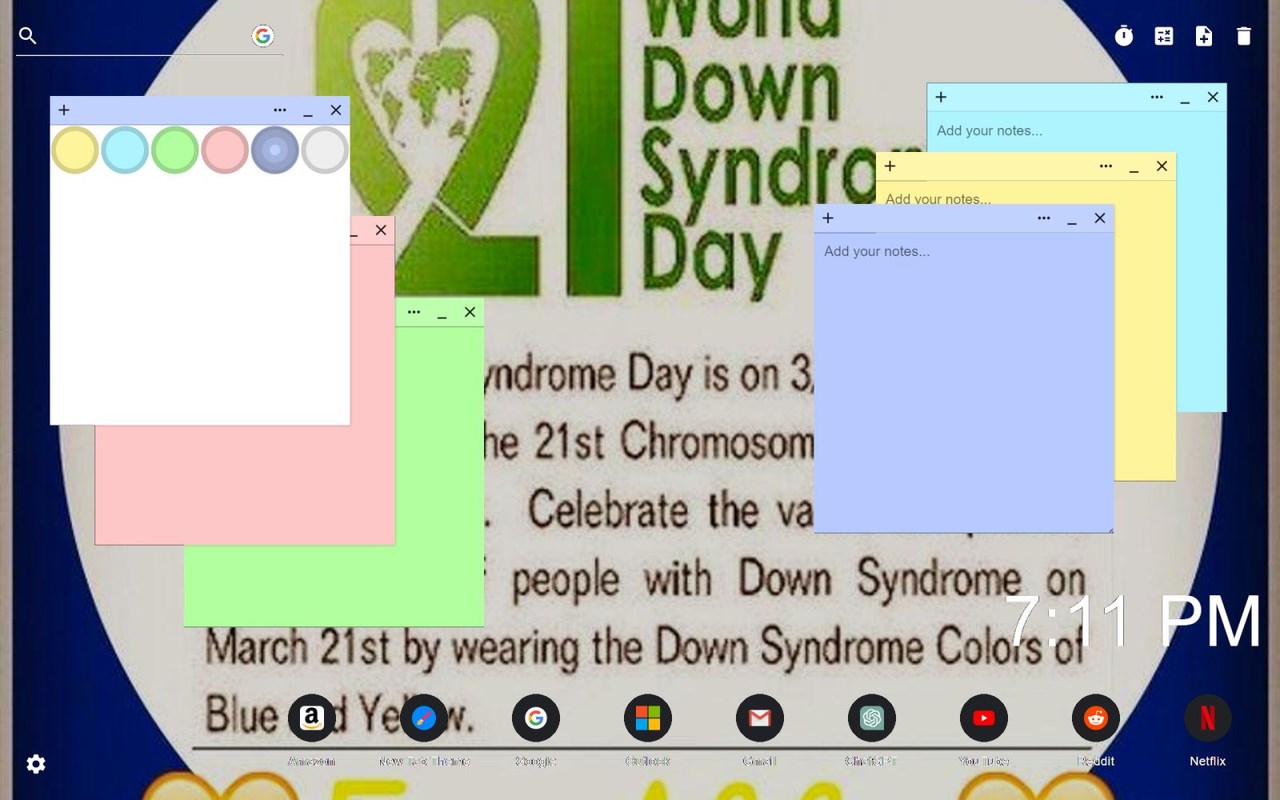The image size is (1280, 800).
Task: Add a note using plus on blue note
Action: click(828, 218)
